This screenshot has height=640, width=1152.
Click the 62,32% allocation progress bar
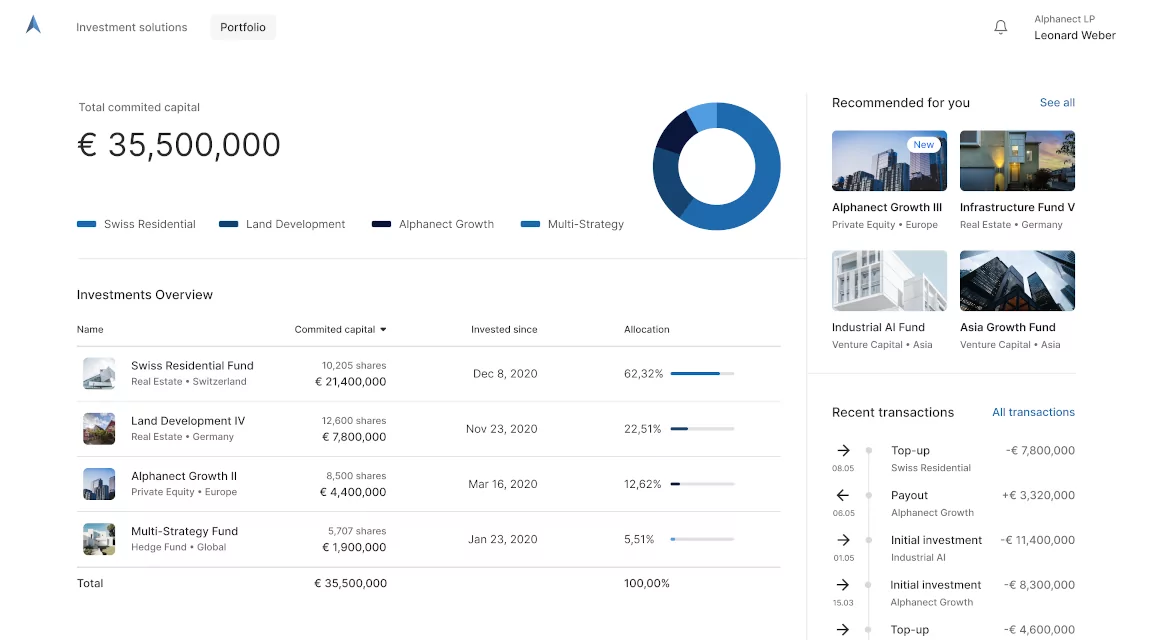[x=702, y=374]
